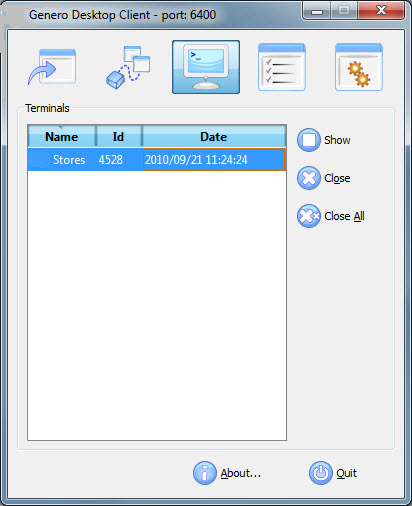
Task: Show the selected terminal
Action: tap(324, 140)
